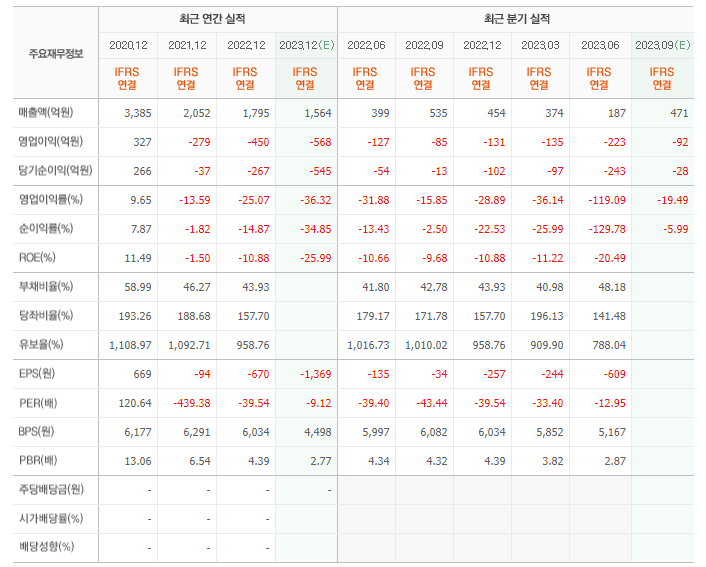The height and width of the screenshot is (567, 706).
Task: Click the 11.49 ROE value
Action: [138, 258]
